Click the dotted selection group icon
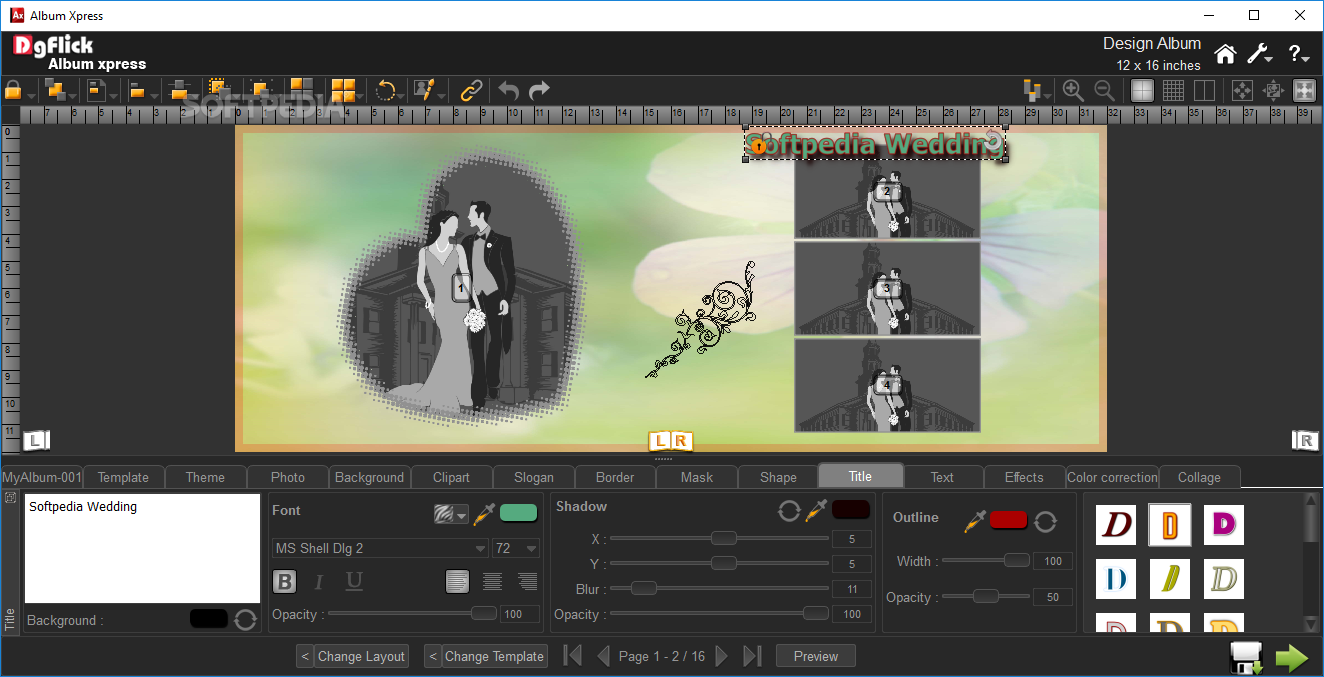 [219, 90]
